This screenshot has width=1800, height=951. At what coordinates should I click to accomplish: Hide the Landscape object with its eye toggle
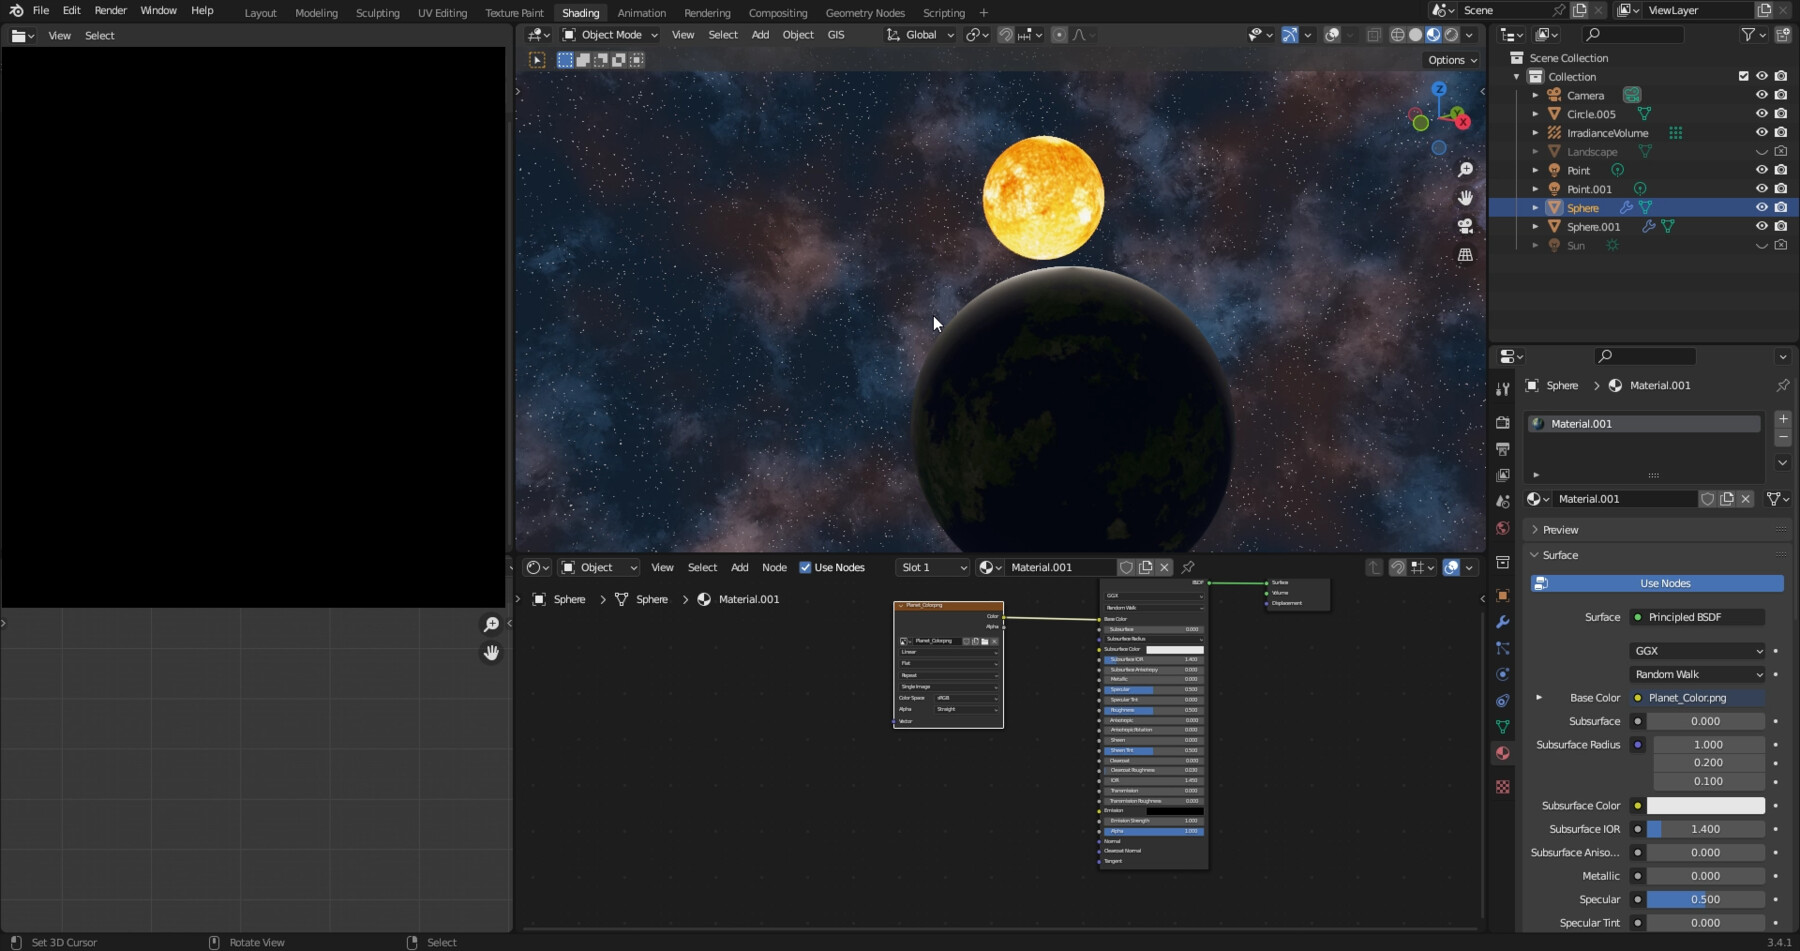coord(1761,151)
